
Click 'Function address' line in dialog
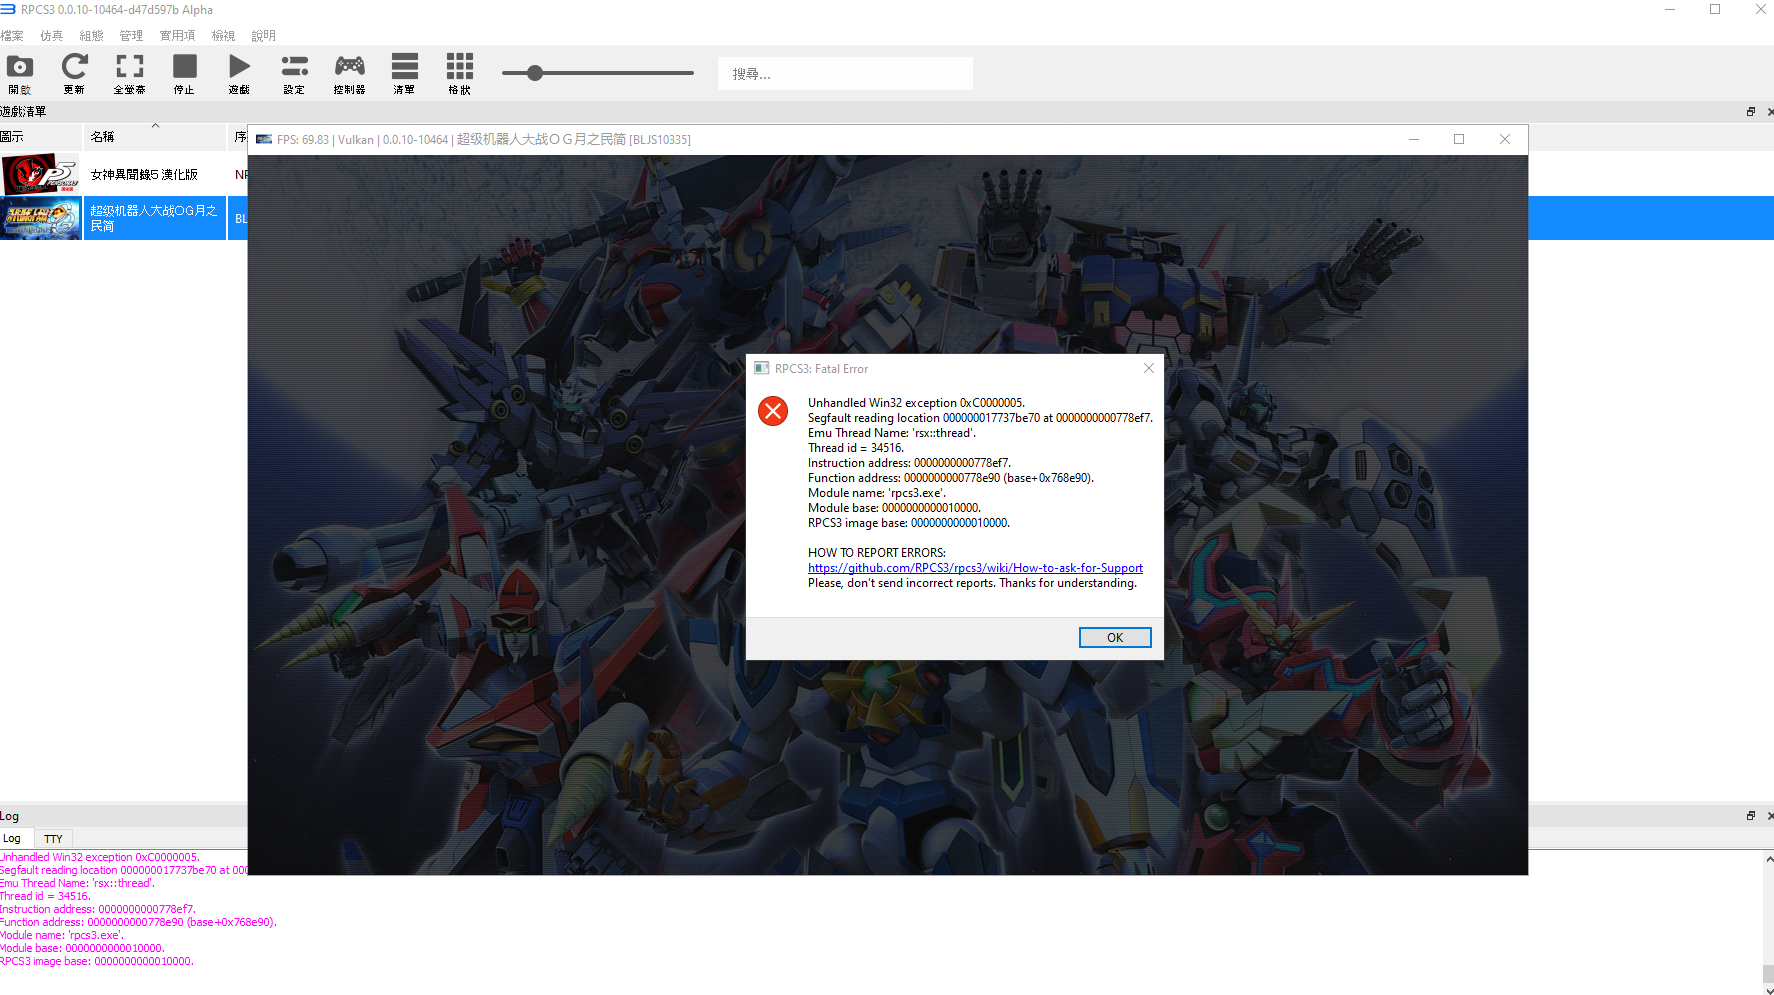tap(951, 478)
